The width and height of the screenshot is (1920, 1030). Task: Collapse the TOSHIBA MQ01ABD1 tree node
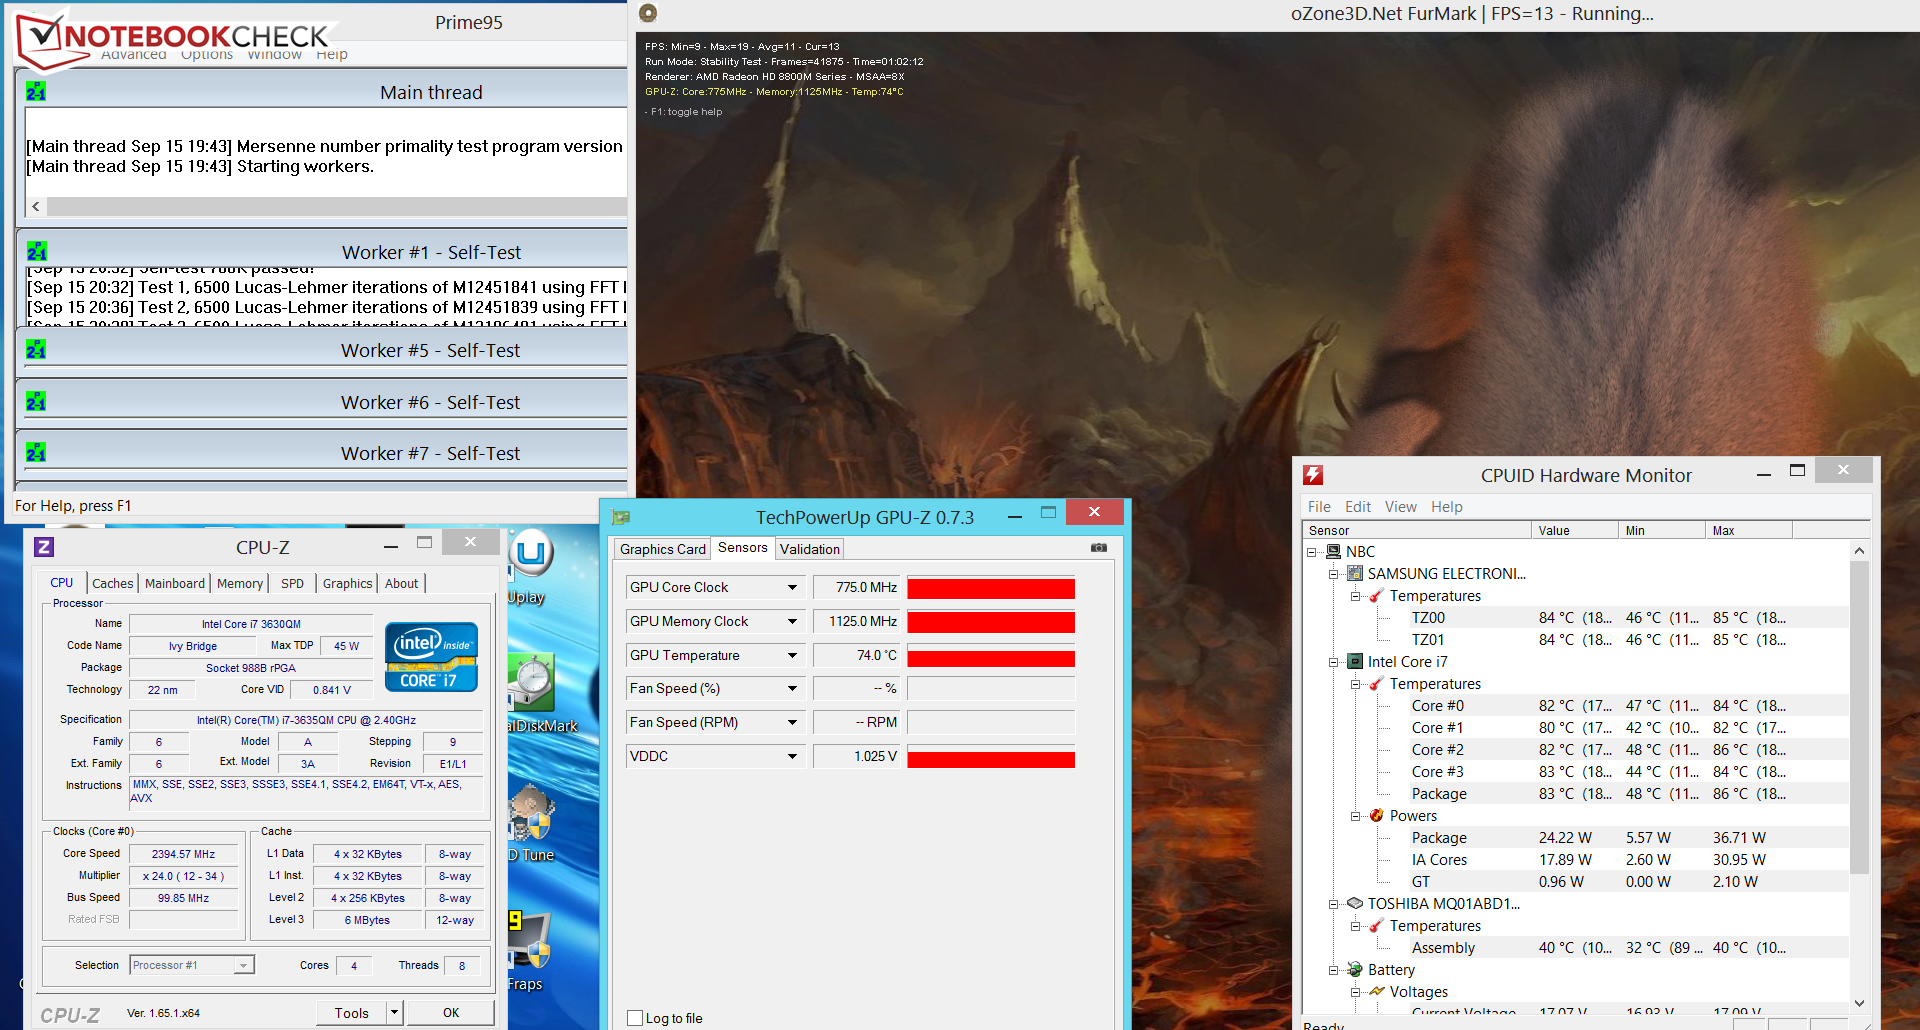pos(1334,904)
